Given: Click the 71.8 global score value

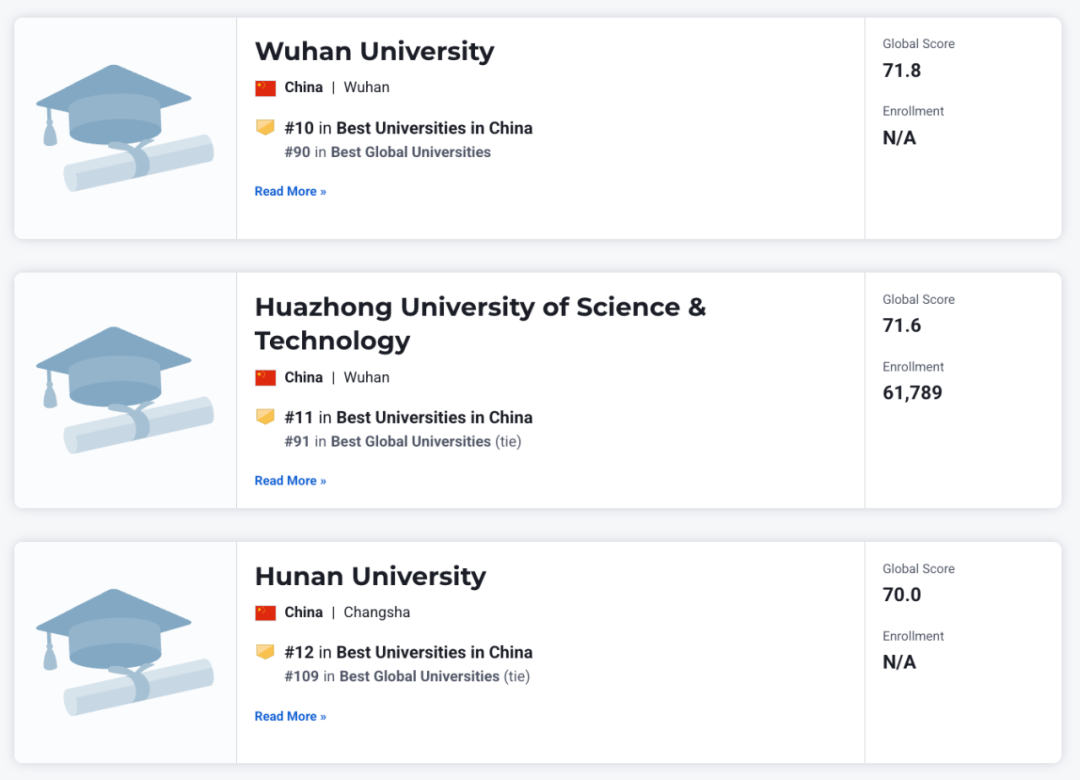Looking at the screenshot, I should click(902, 70).
